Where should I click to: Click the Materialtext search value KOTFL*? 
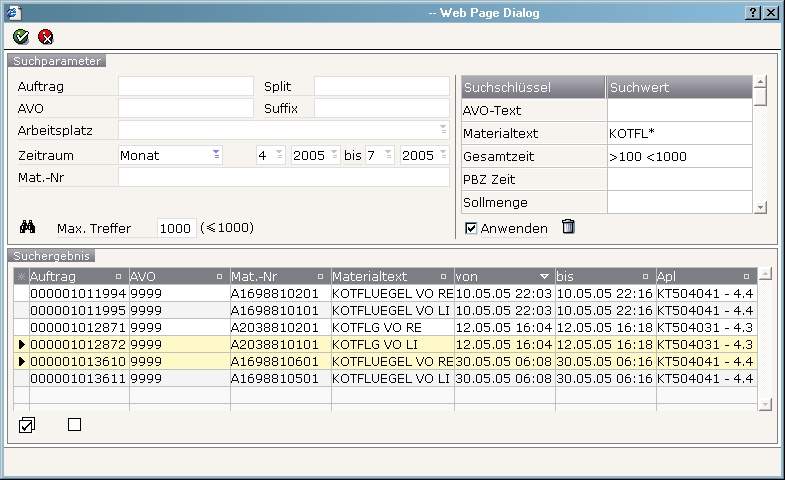point(678,133)
